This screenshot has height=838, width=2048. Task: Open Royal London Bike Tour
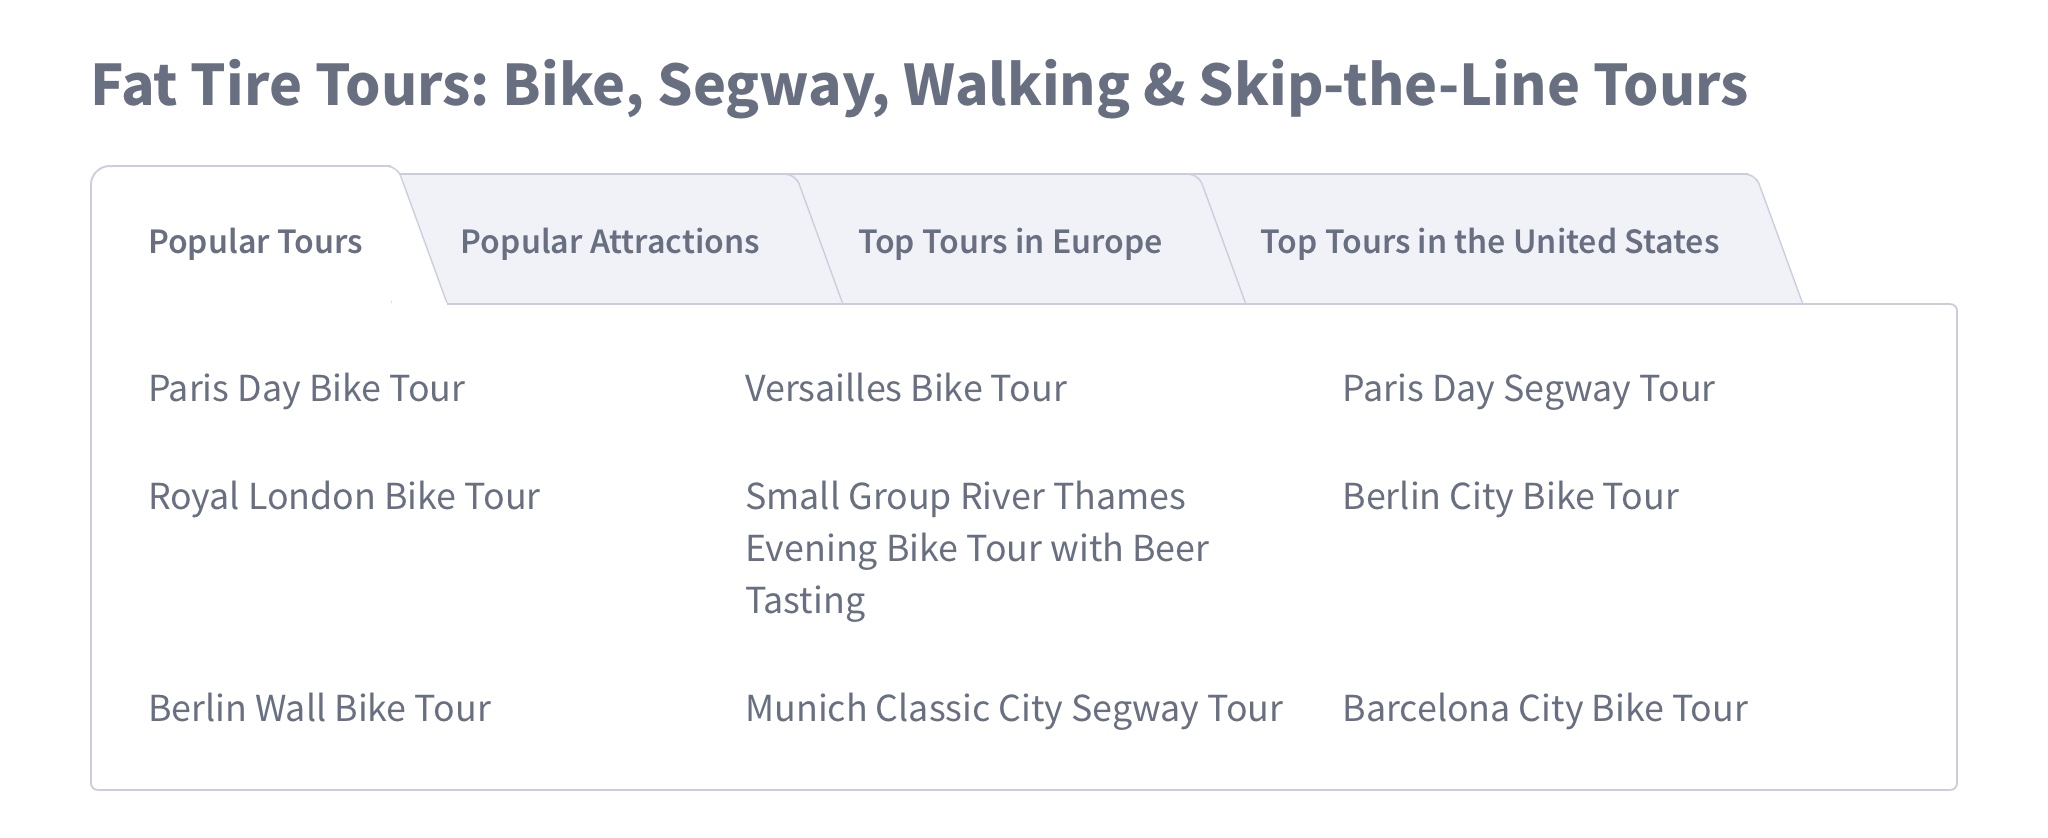344,497
